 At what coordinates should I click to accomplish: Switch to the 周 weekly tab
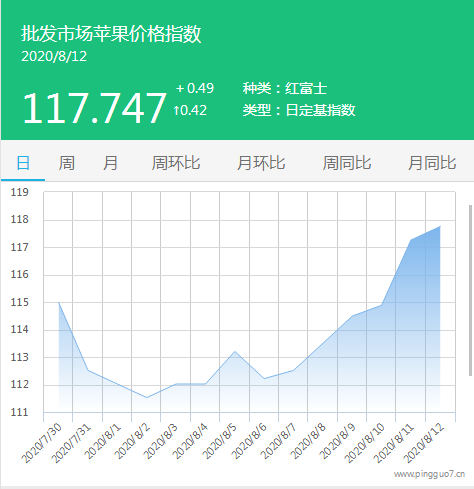click(x=66, y=163)
